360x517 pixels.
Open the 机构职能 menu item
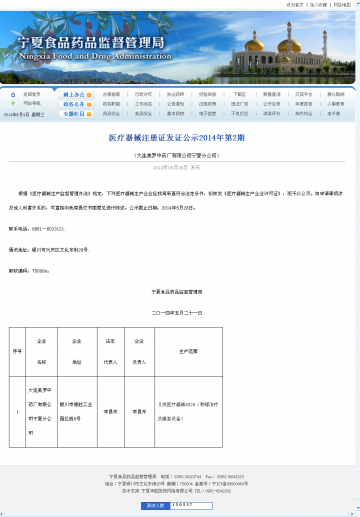[111, 104]
